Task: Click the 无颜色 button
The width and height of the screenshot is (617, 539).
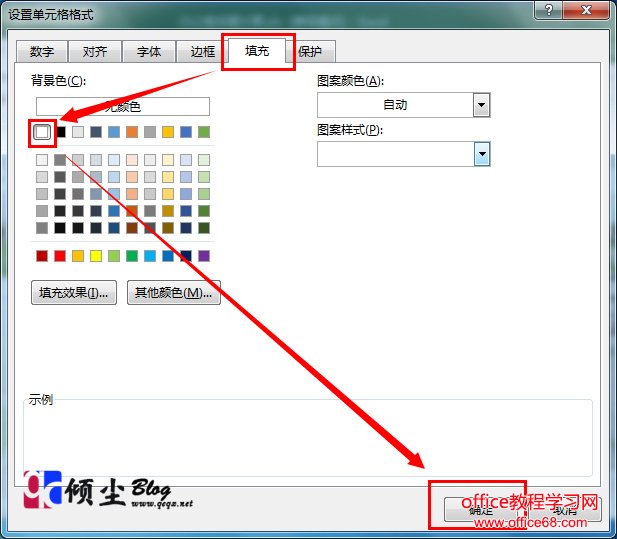Action: pyautogui.click(x=123, y=107)
